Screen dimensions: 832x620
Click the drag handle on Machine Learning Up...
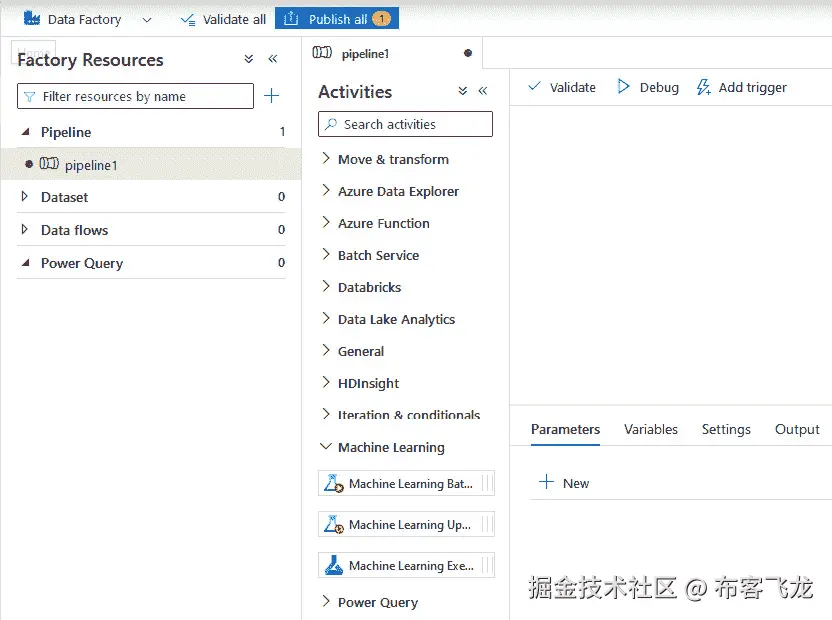click(487, 524)
